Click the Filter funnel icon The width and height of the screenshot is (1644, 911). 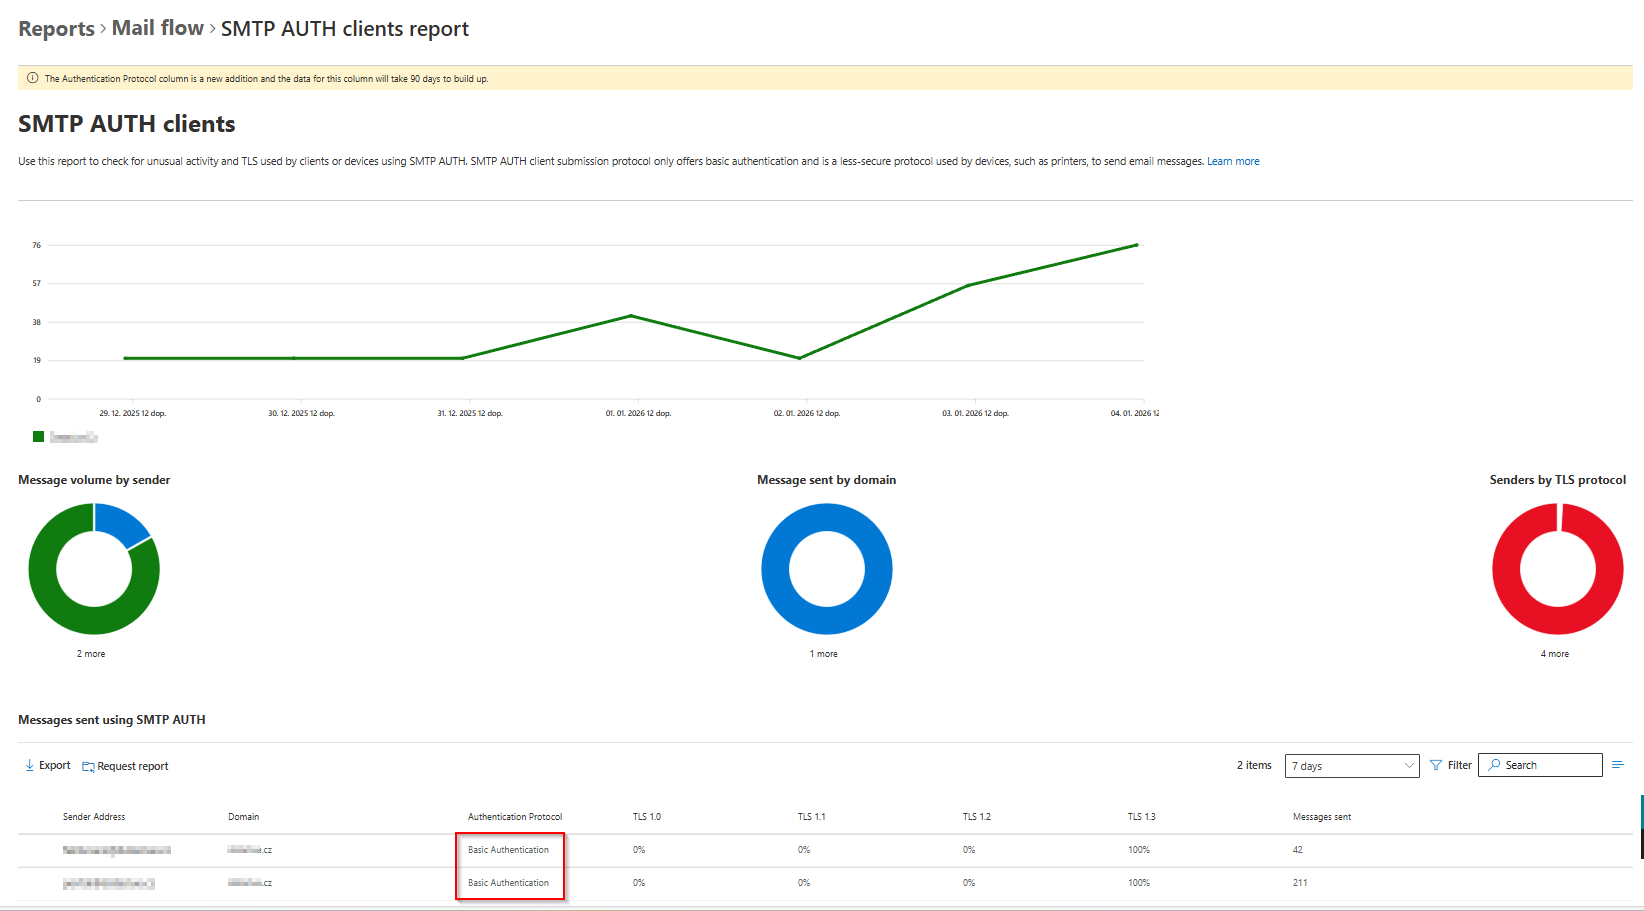click(1436, 766)
